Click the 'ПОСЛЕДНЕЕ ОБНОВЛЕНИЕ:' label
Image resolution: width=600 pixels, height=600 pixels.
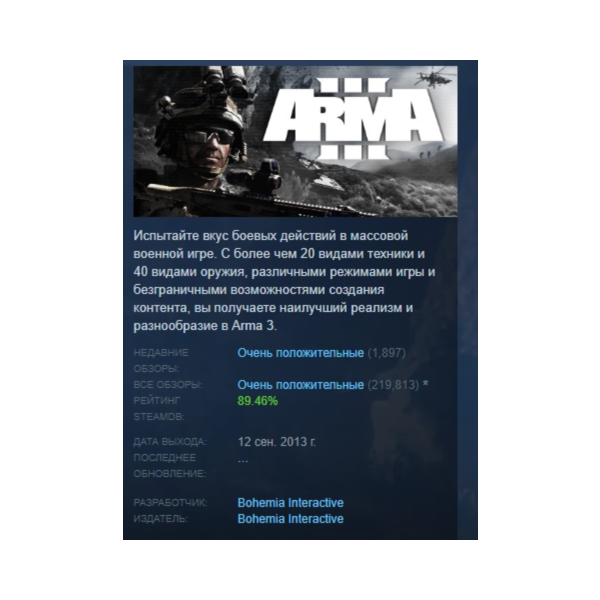[x=170, y=466]
